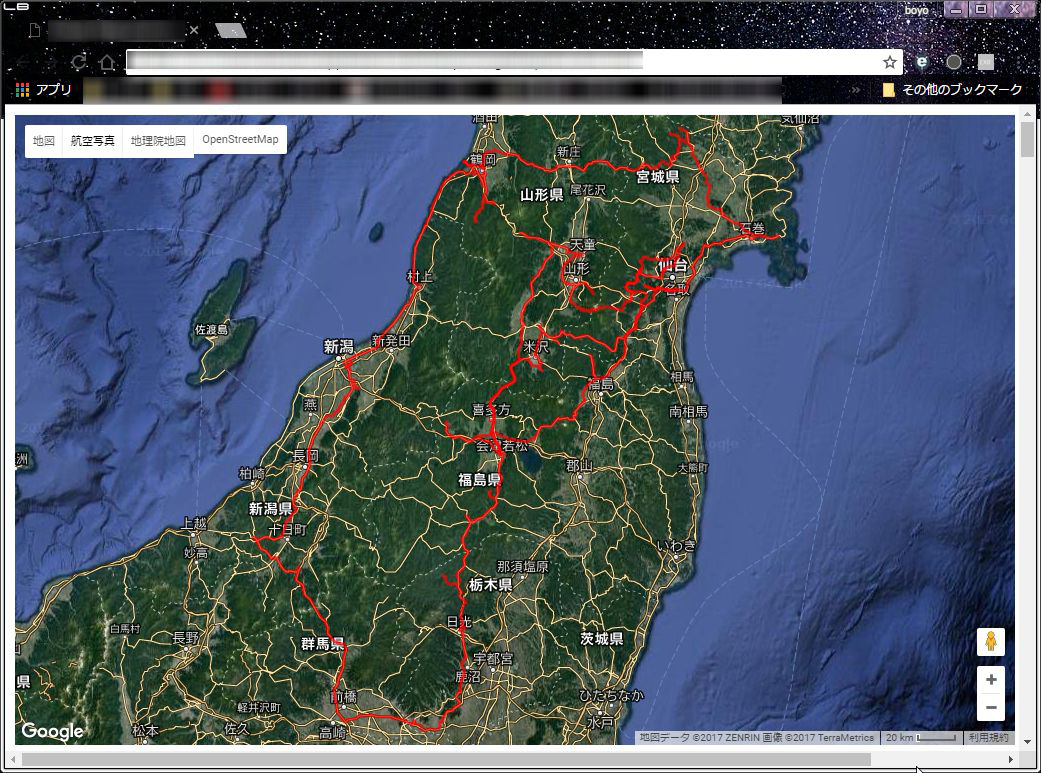Viewport: 1041px width, 773px height.
Task: Click the 新発田 city label
Action: (x=391, y=341)
